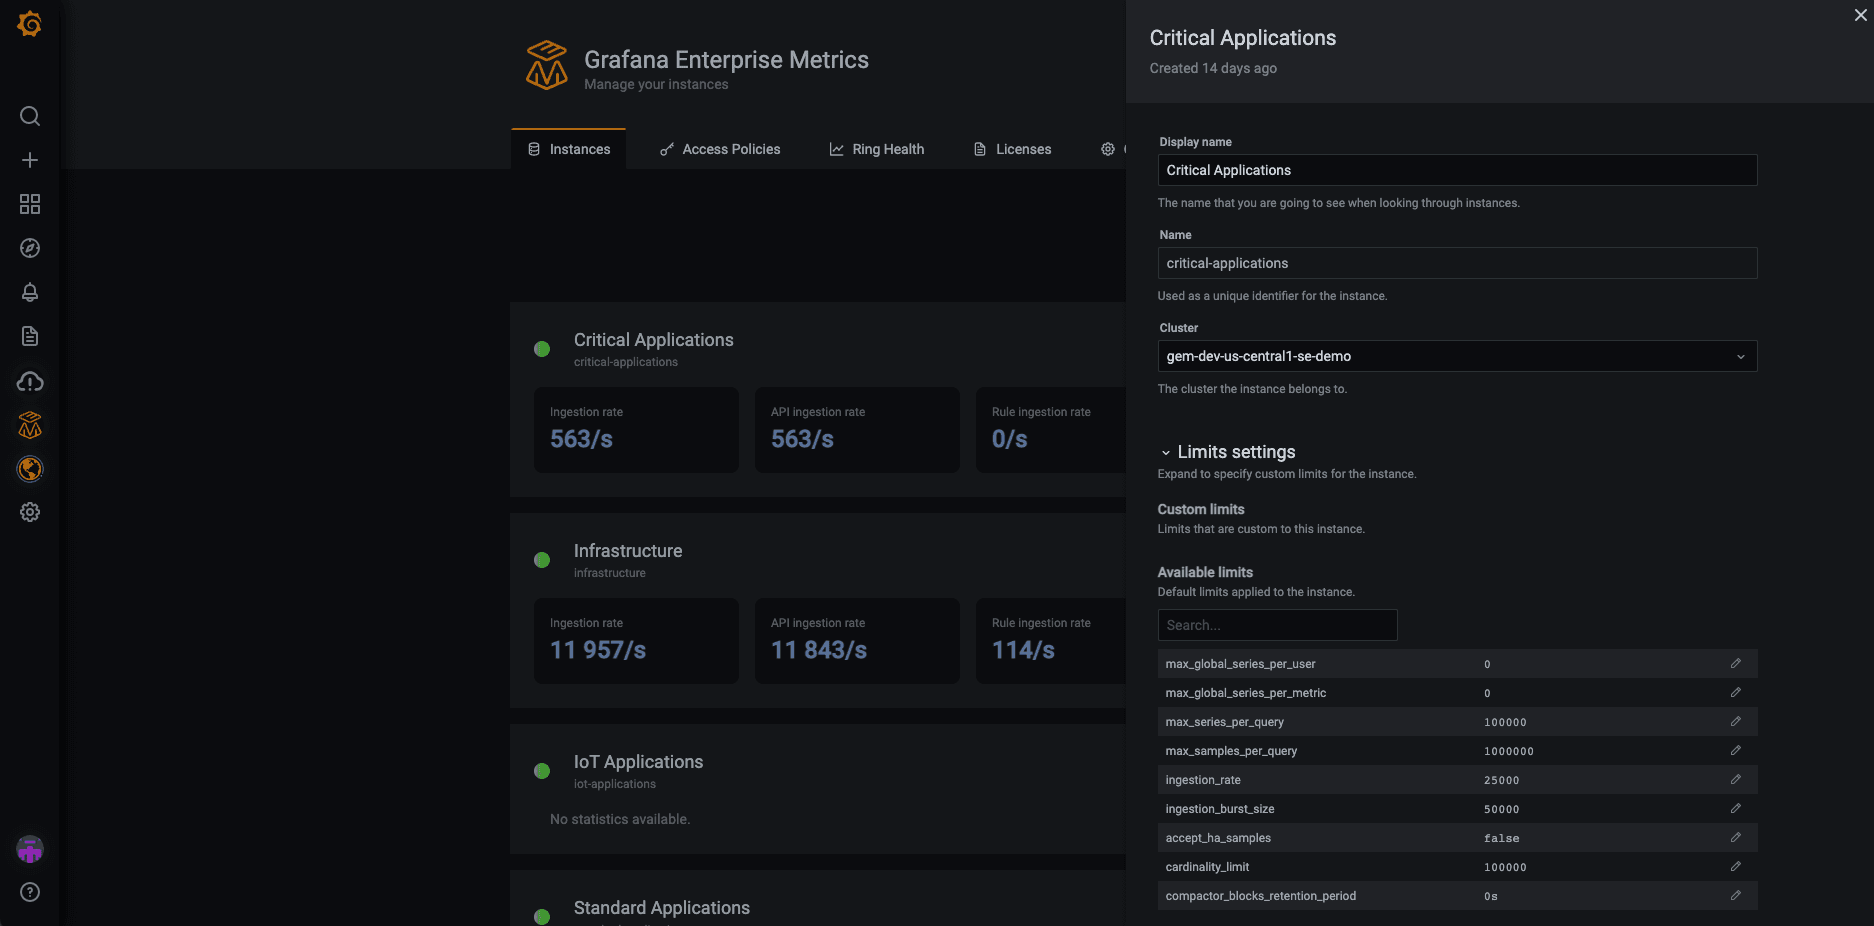
Task: Edit the max_series_per_query limit pencil icon
Action: [x=1736, y=721]
